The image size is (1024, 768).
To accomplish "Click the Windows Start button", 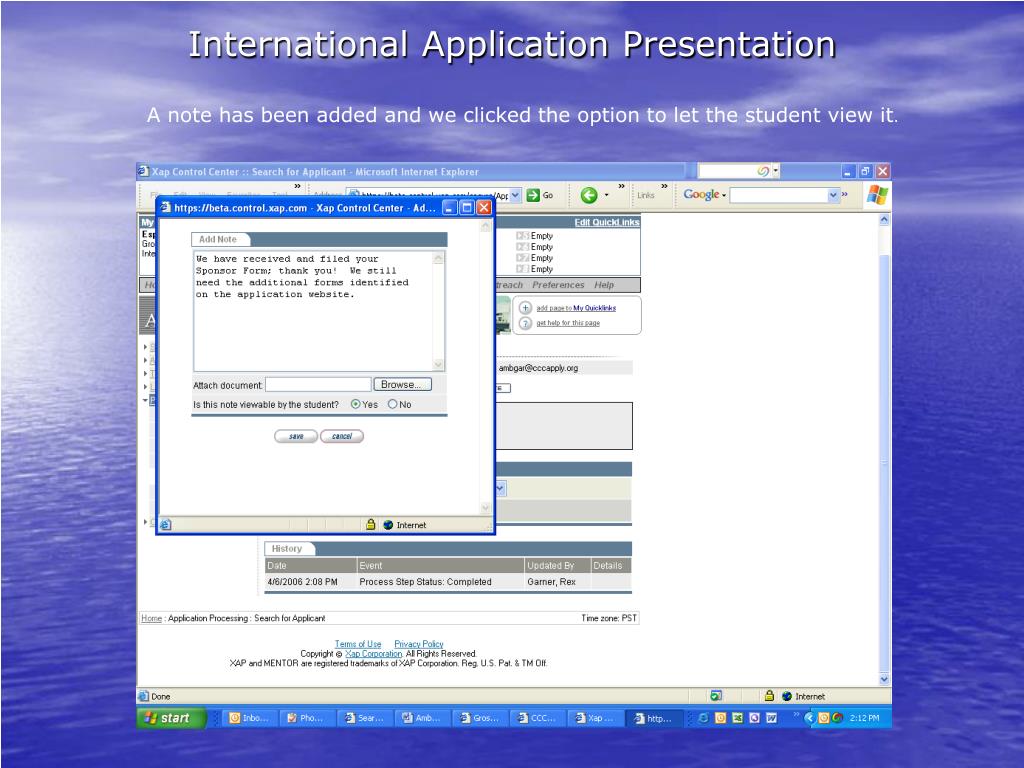I will pyautogui.click(x=170, y=718).
